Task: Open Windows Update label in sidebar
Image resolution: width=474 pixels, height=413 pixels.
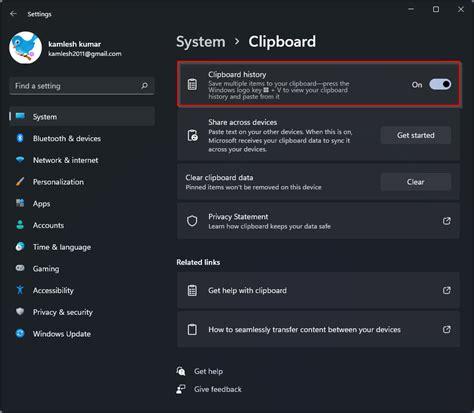Action: (62, 334)
